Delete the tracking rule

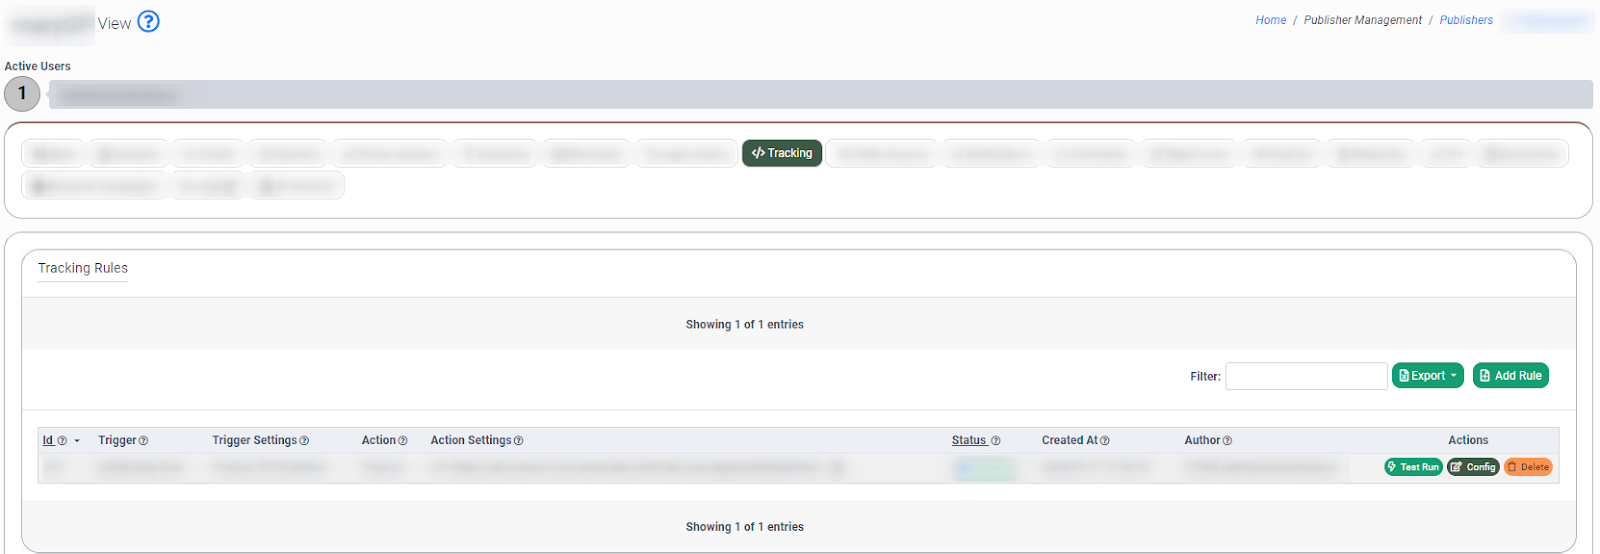pyautogui.click(x=1527, y=467)
